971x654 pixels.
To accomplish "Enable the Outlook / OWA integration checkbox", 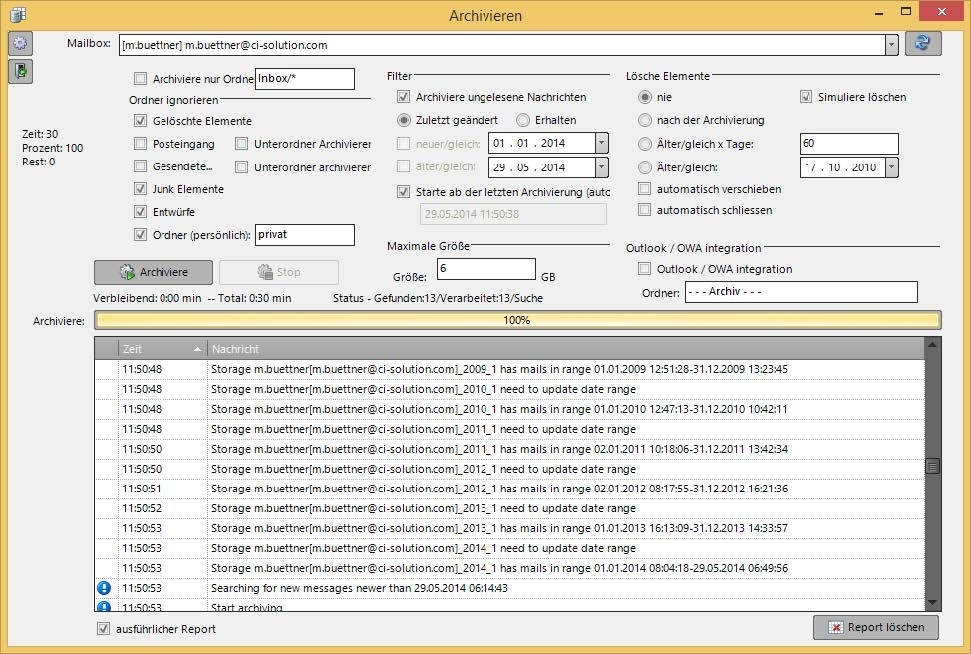I will 645,269.
